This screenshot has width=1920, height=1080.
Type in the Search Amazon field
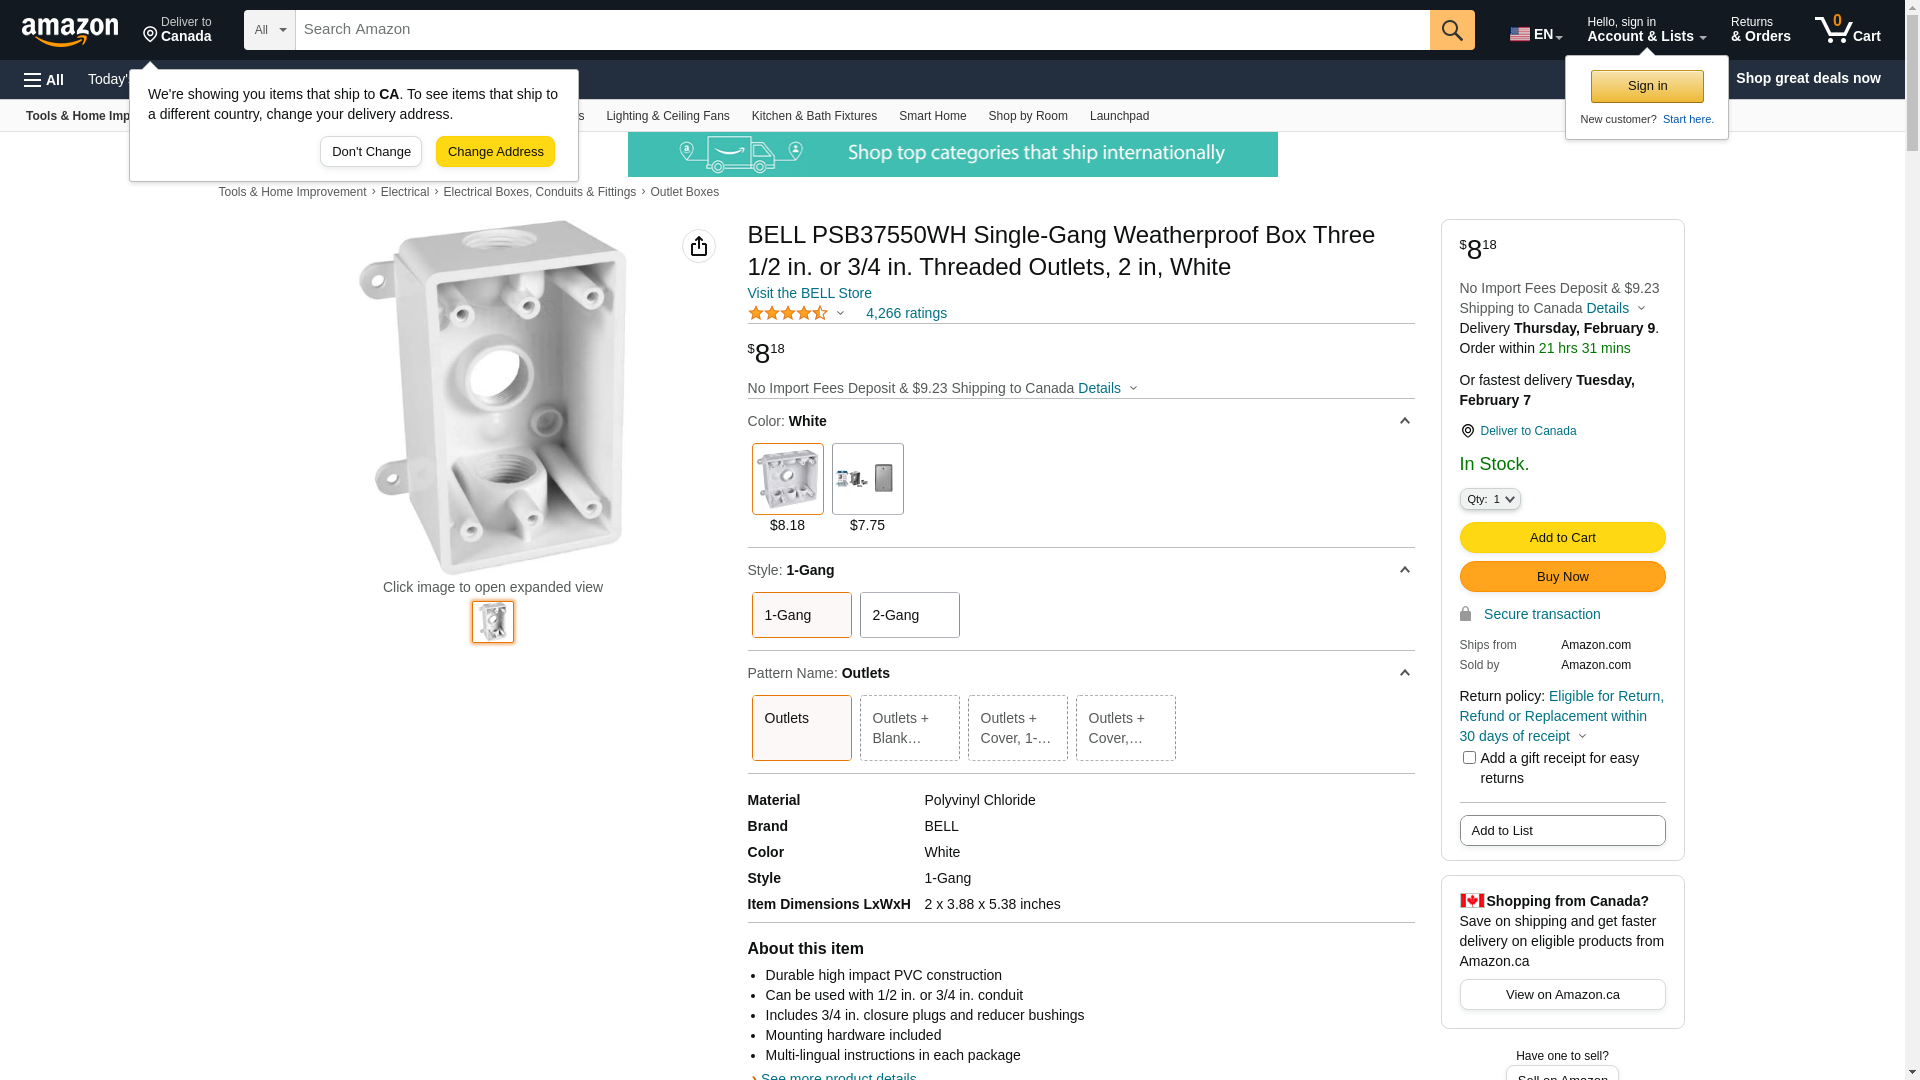click(x=862, y=30)
